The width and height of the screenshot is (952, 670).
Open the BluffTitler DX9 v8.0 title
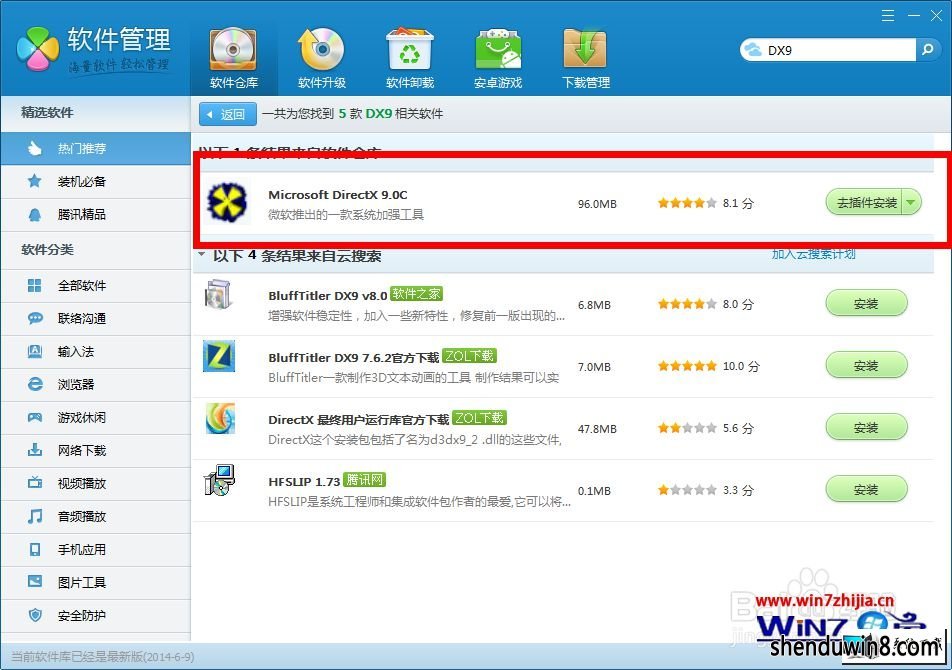(x=328, y=296)
